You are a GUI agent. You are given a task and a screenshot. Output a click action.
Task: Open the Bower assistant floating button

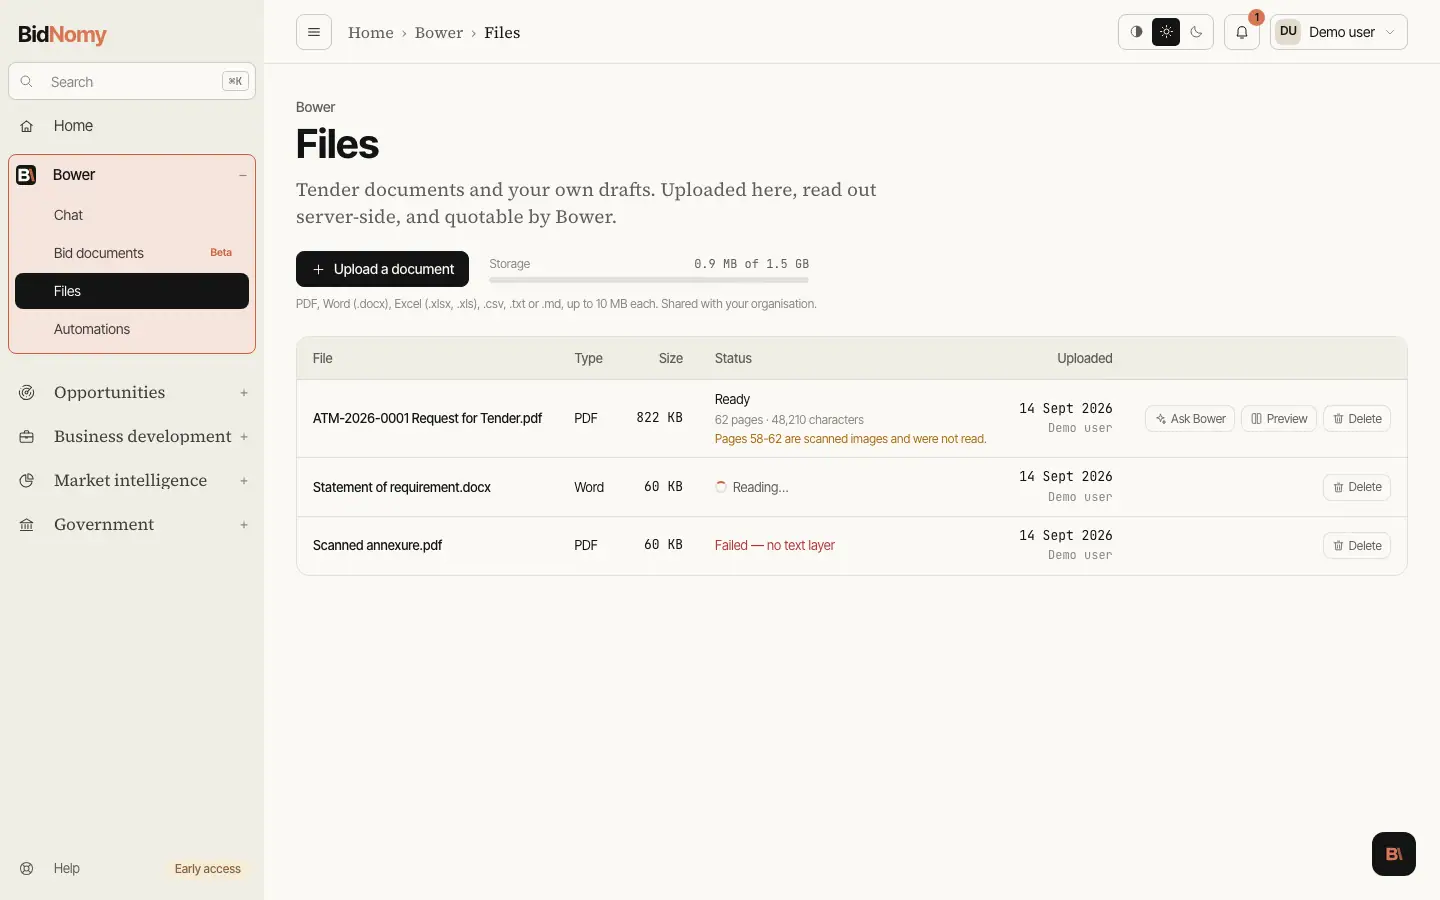[x=1394, y=854]
